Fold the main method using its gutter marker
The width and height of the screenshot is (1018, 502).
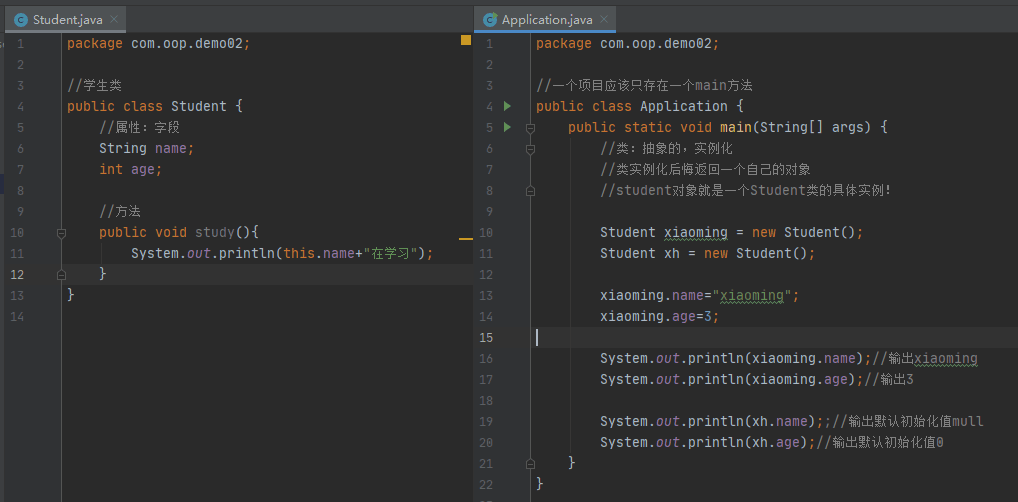[529, 127]
